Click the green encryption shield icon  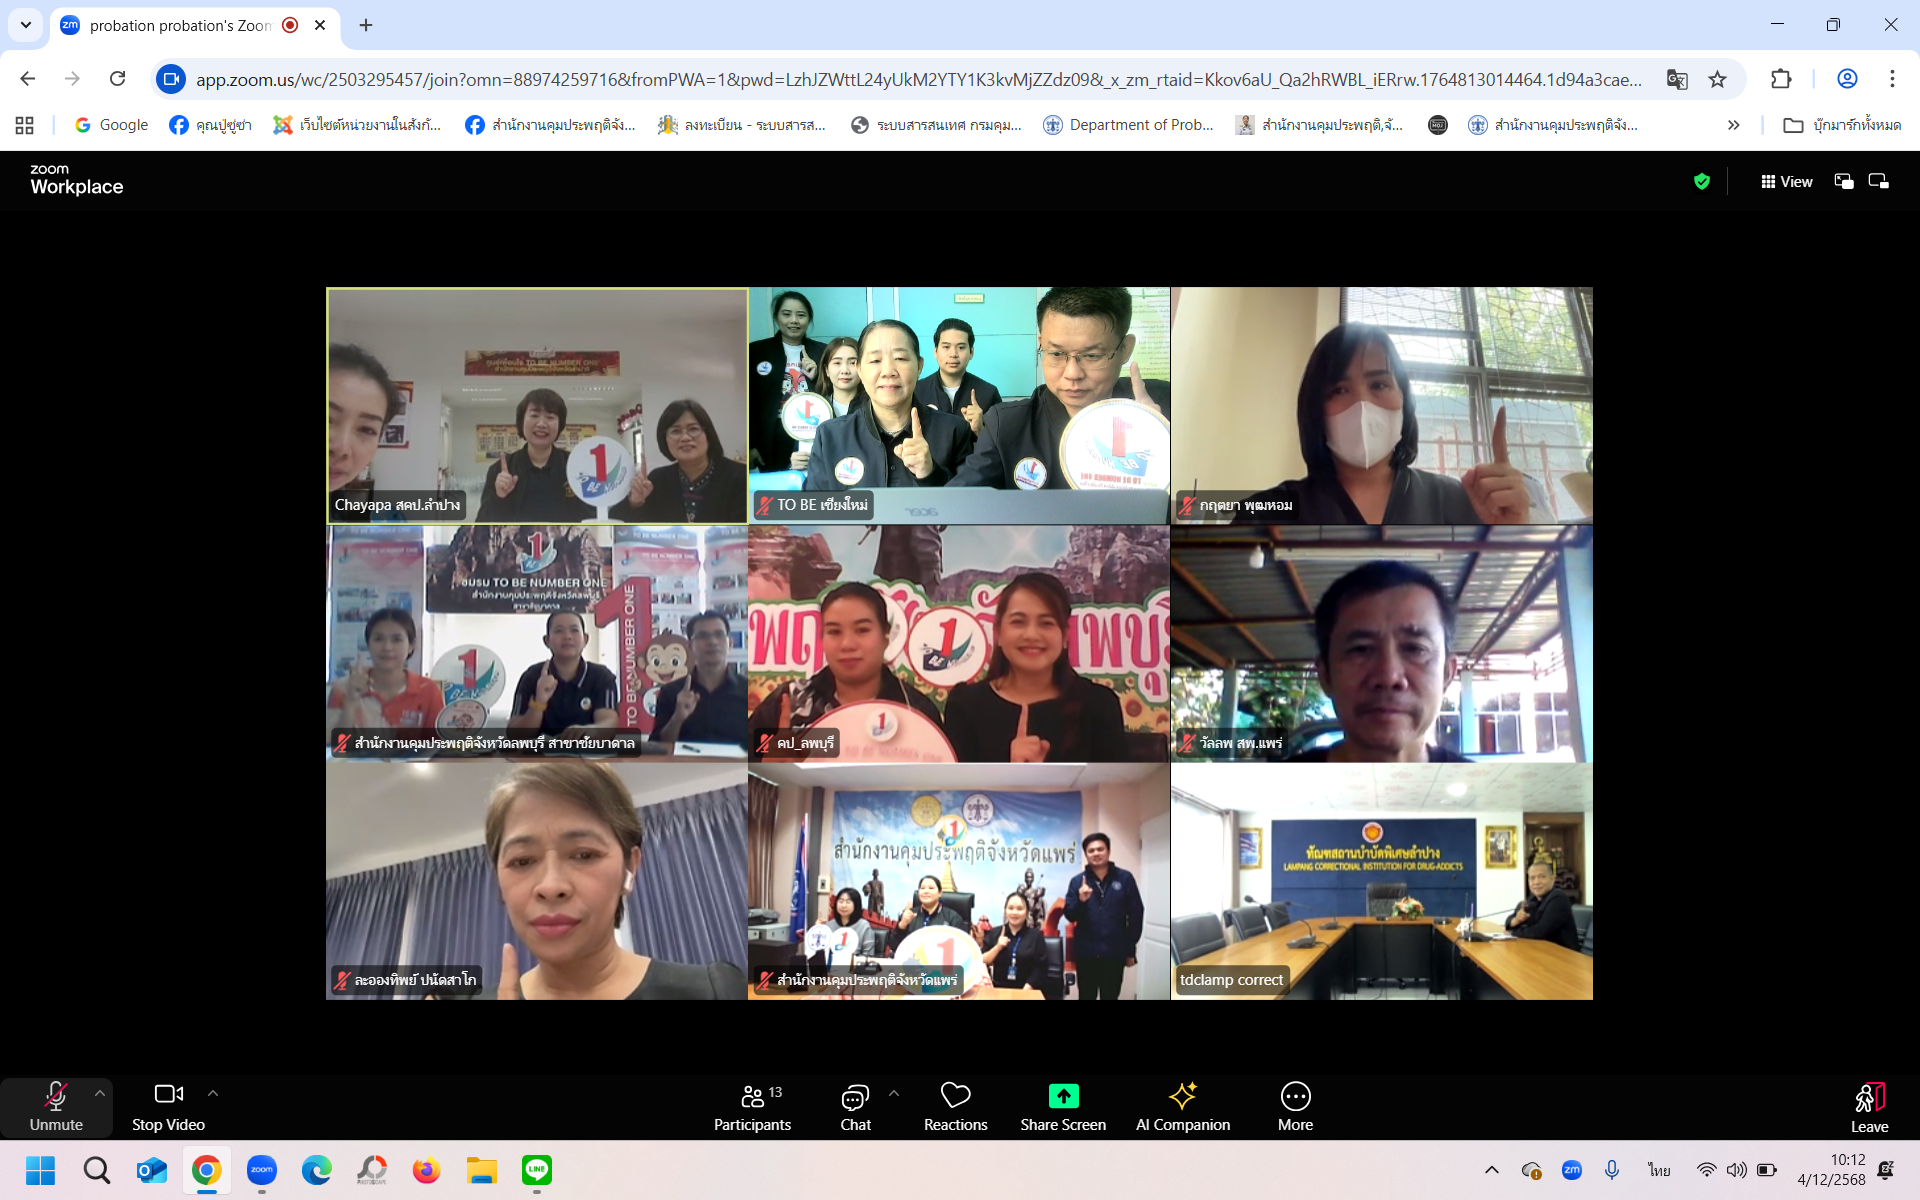click(x=1701, y=181)
